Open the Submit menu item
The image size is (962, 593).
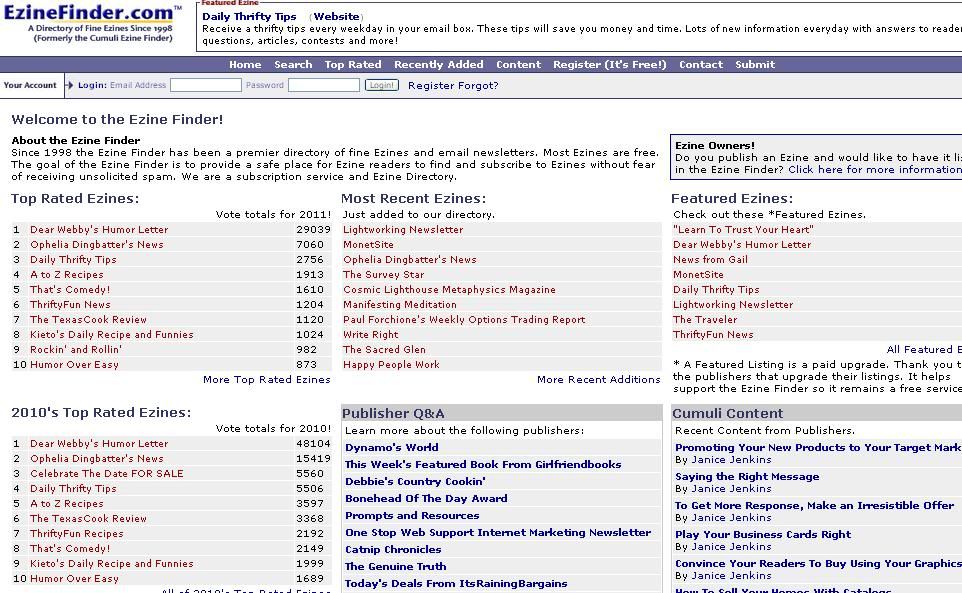755,64
